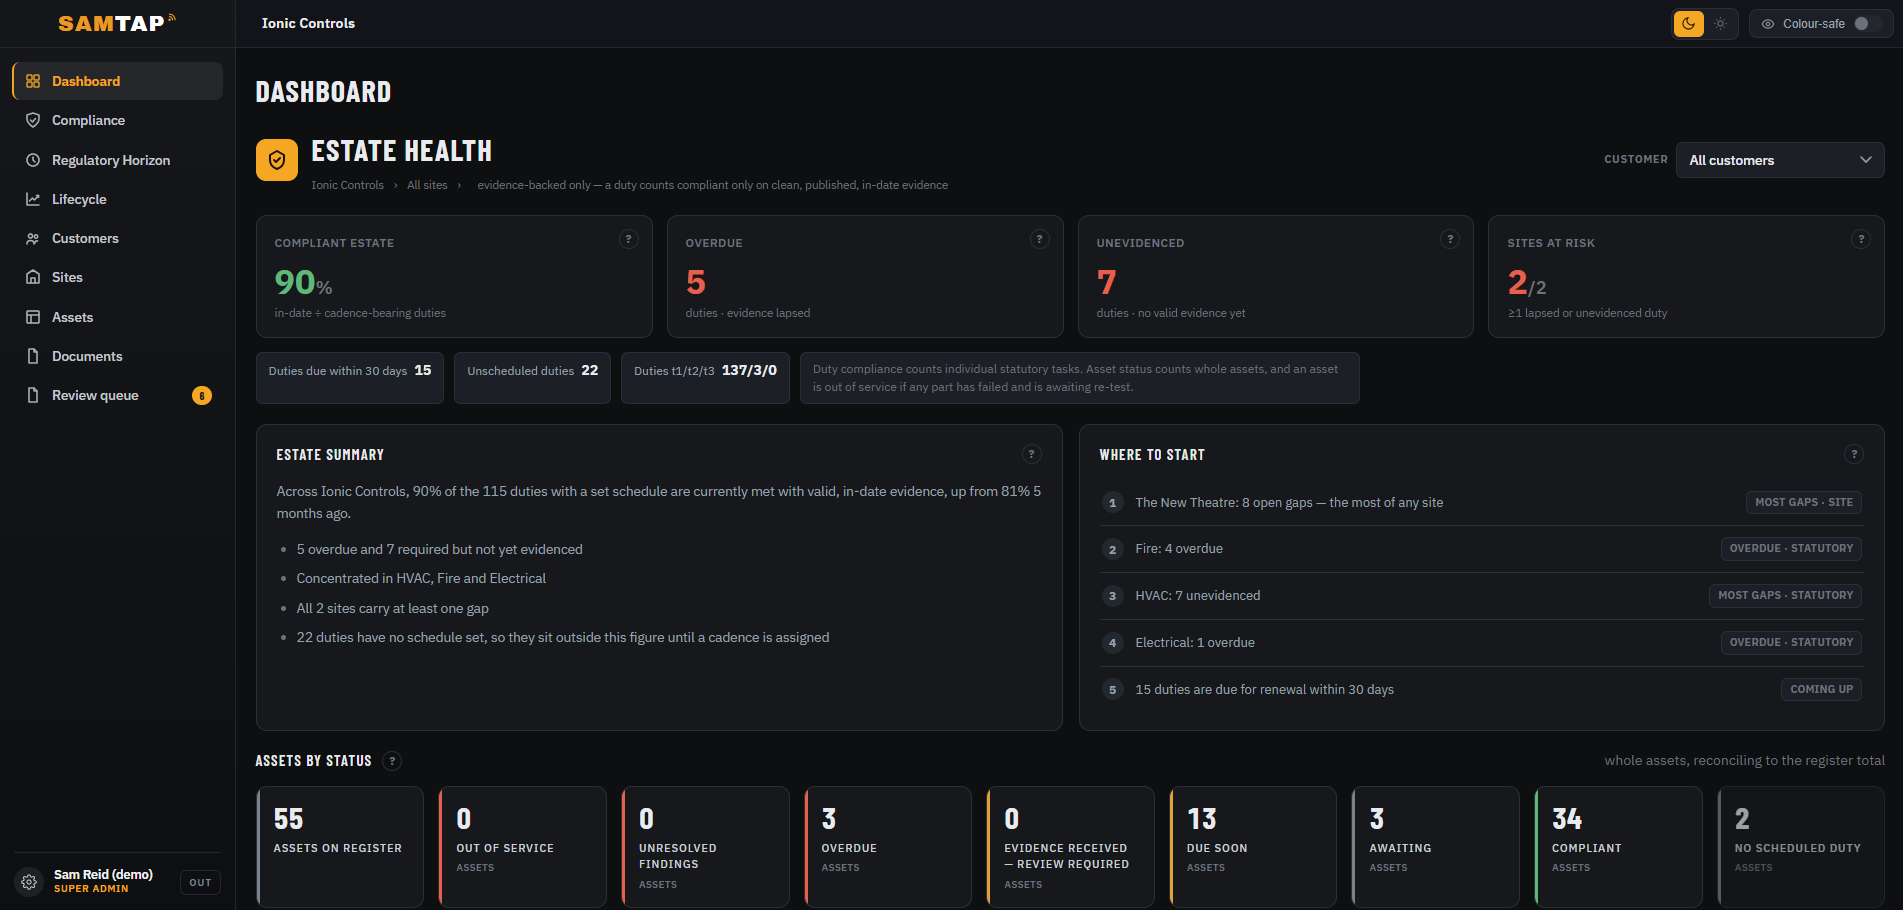Click the Customers people icon
1903x910 pixels.
click(33, 238)
